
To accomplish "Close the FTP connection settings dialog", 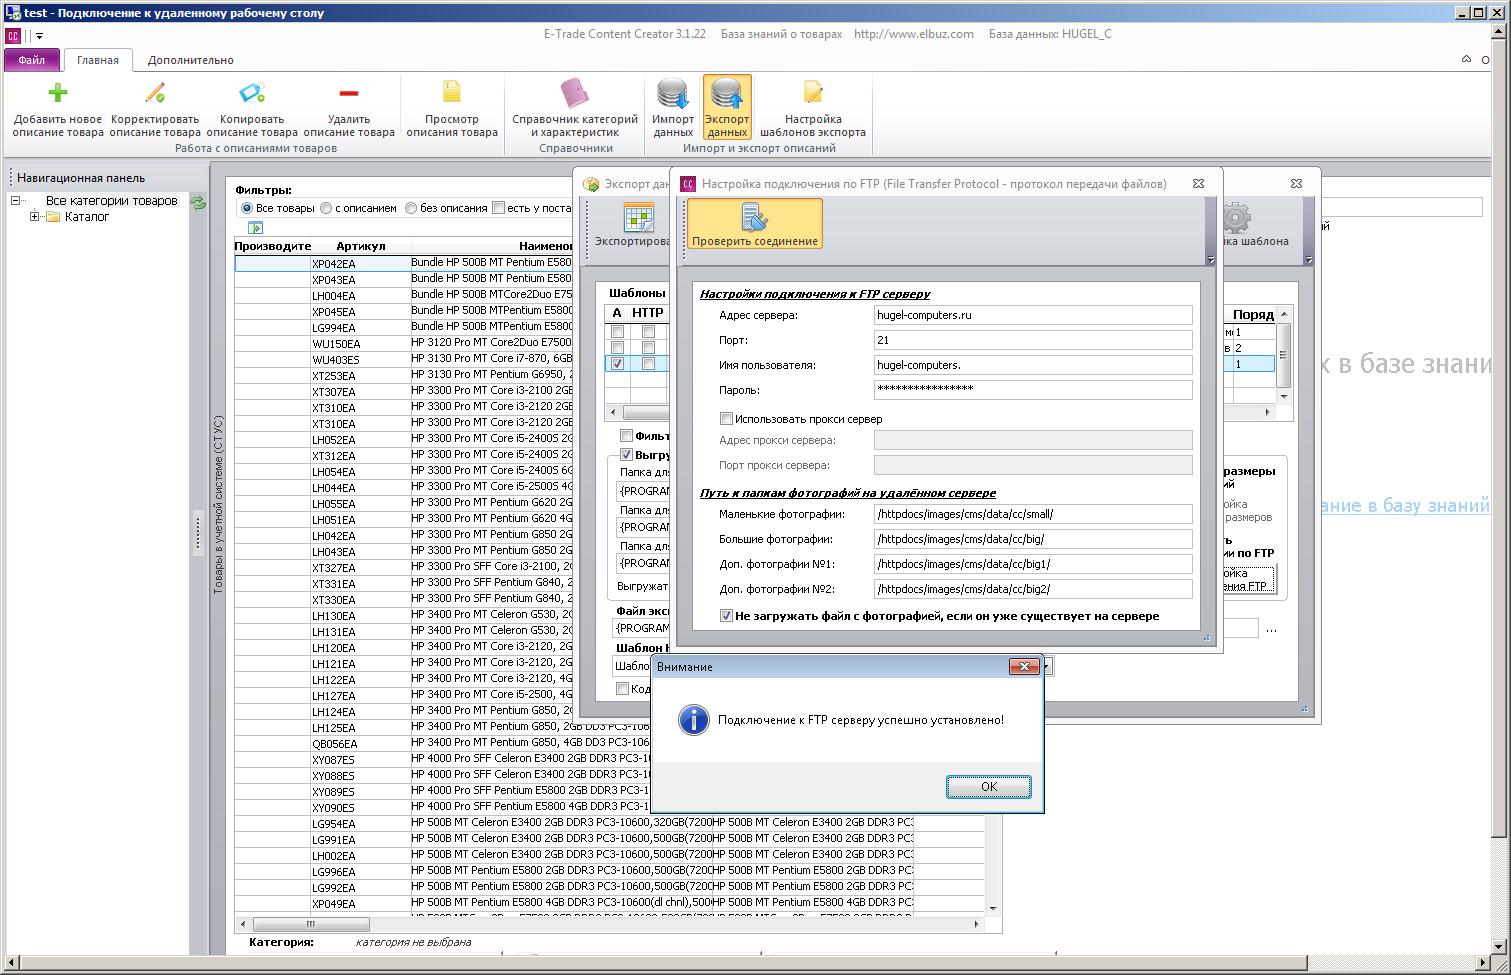I will coord(1200,183).
